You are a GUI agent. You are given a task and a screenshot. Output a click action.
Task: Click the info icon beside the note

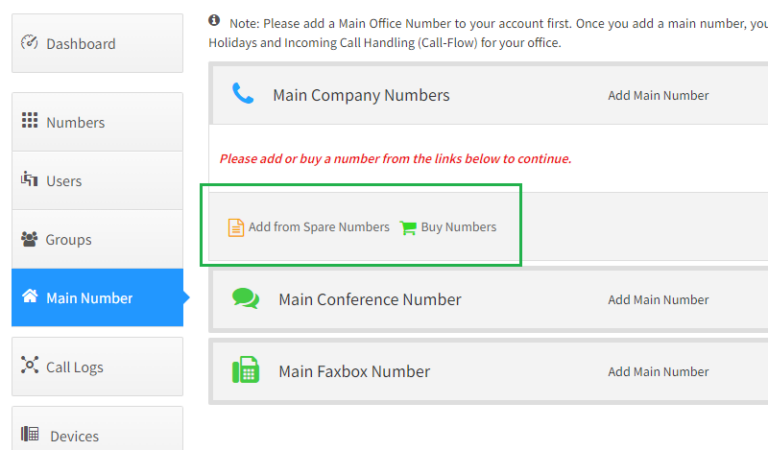point(214,20)
